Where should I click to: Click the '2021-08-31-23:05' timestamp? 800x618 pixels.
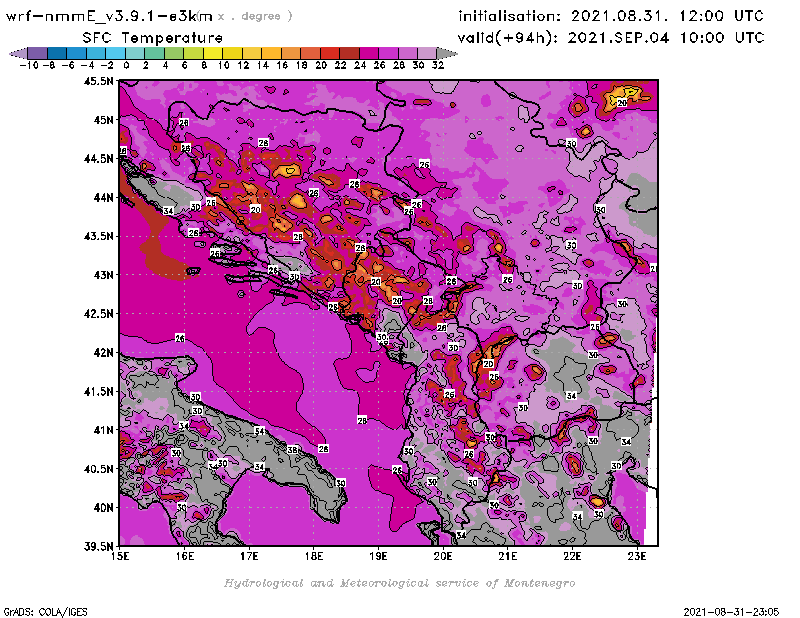tap(731, 611)
